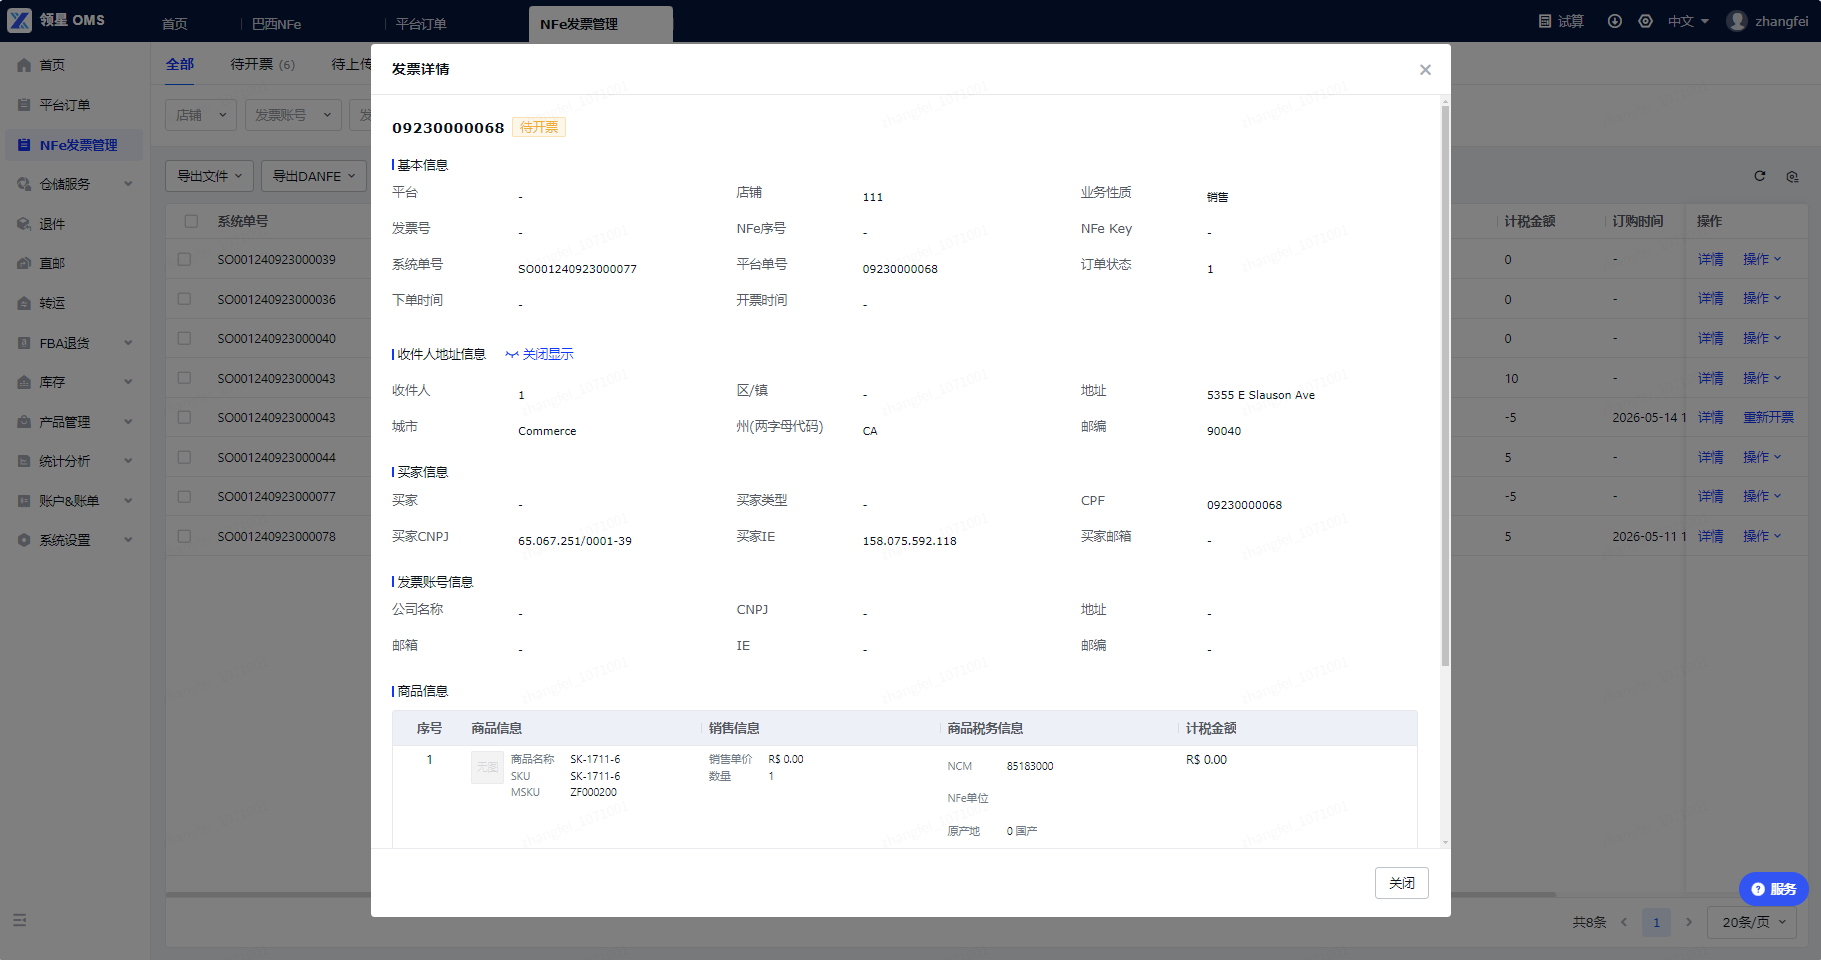Viewport: 1821px width, 960px height.
Task: Open 详情 for row SO001240923000077
Action: tap(1710, 496)
